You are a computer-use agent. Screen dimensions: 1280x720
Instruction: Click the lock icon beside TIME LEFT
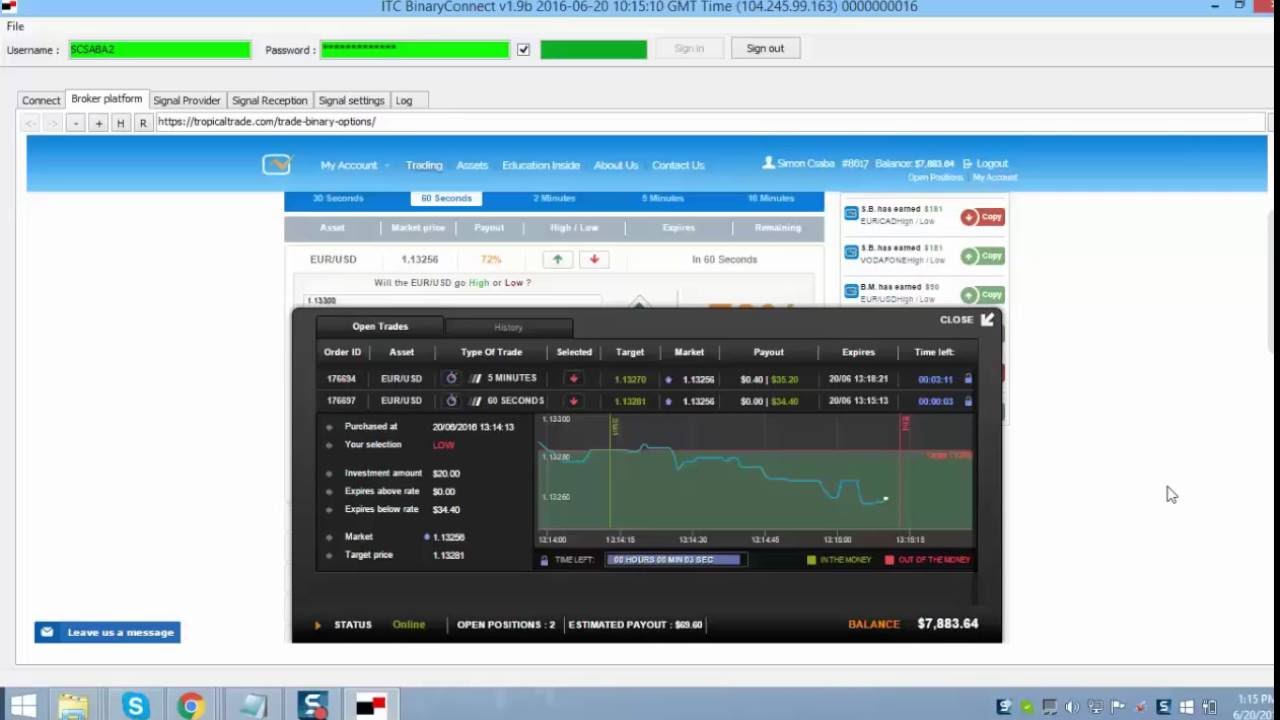[x=544, y=560]
